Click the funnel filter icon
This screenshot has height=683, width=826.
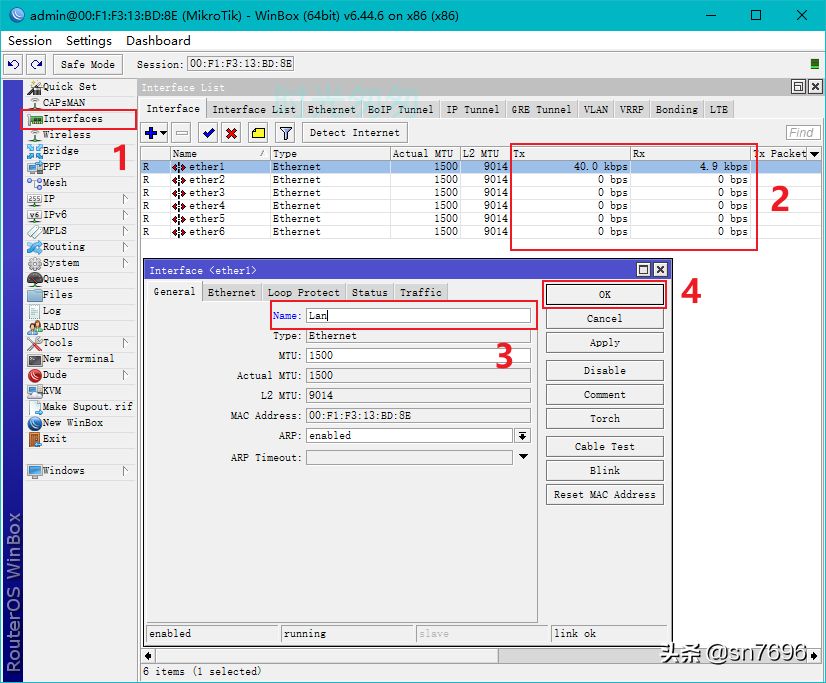[x=286, y=133]
